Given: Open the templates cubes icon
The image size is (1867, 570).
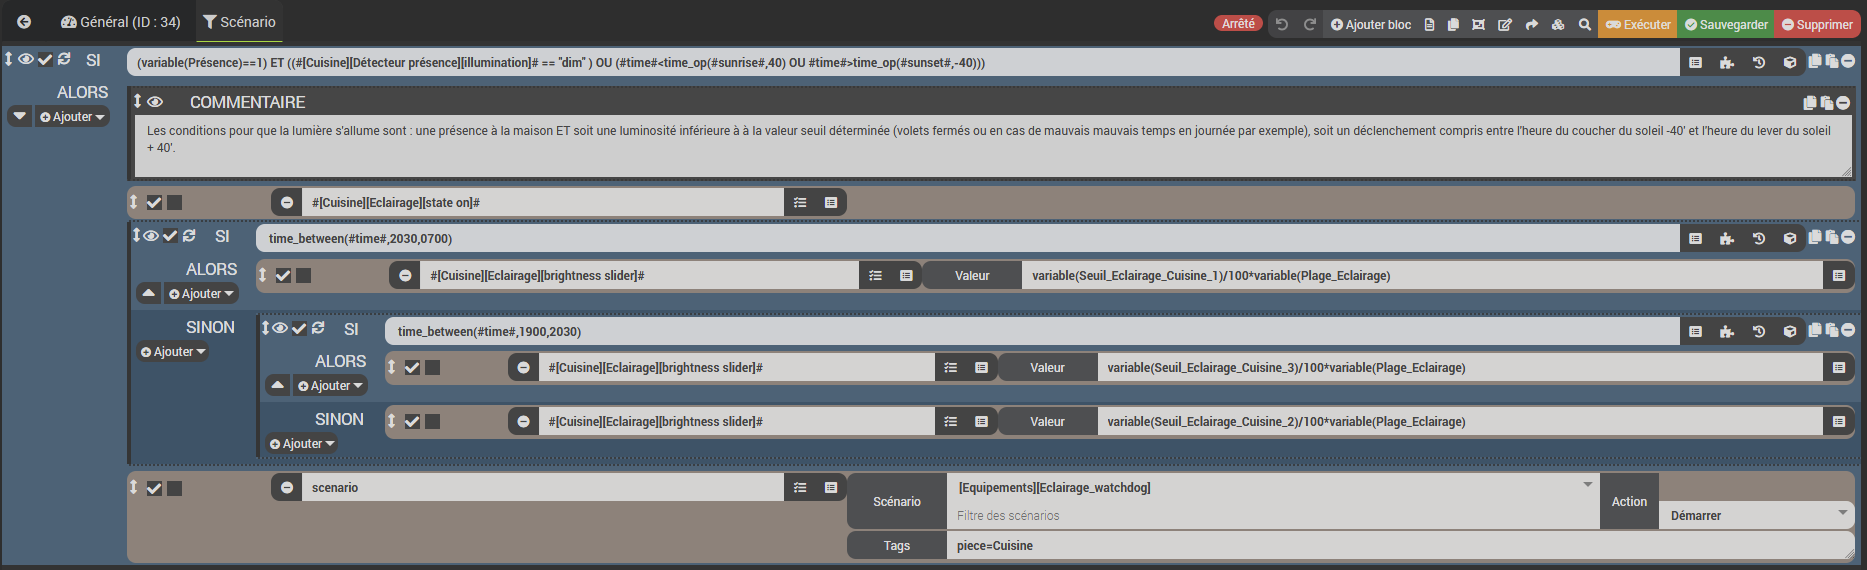Looking at the screenshot, I should (1558, 24).
